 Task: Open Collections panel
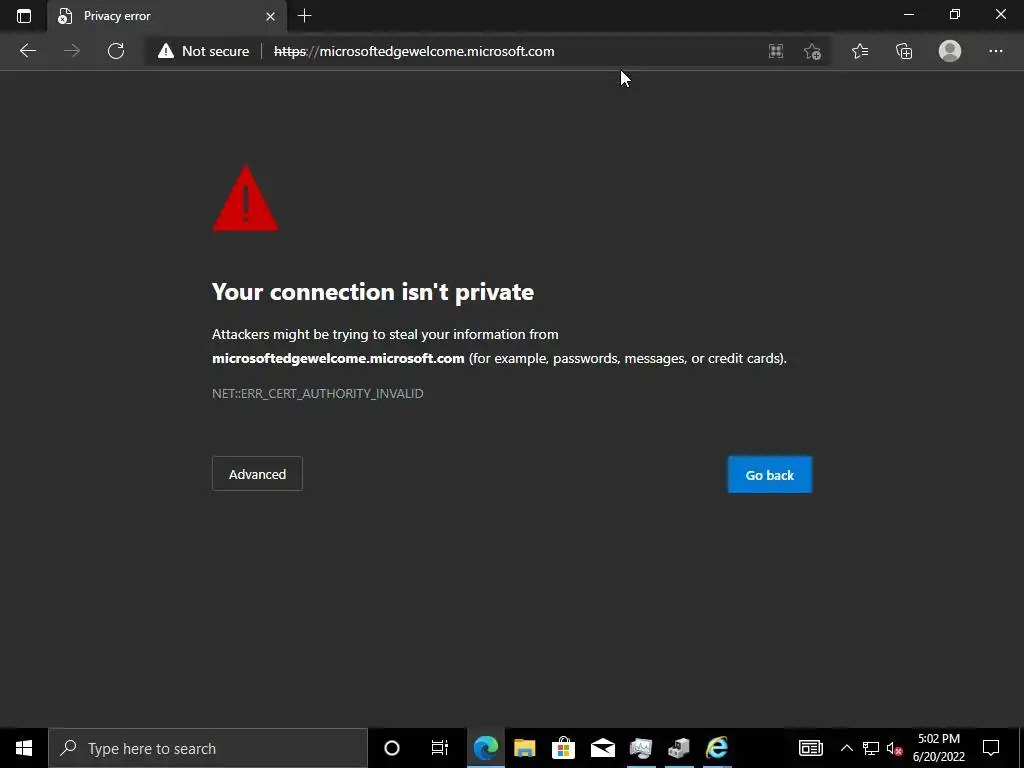pyautogui.click(x=904, y=51)
